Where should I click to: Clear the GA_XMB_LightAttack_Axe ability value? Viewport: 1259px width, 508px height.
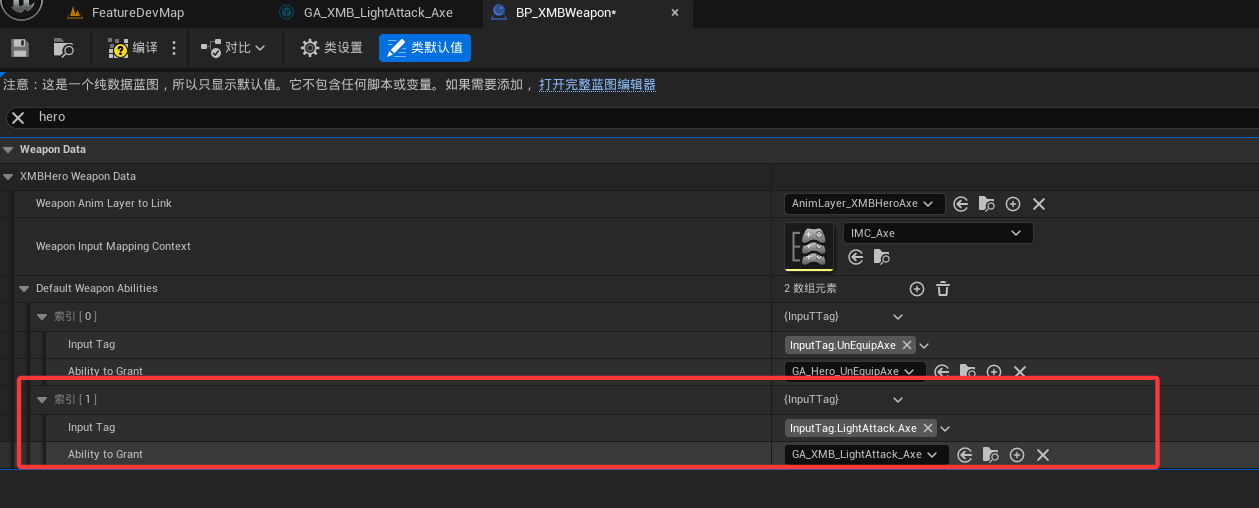coord(1043,455)
